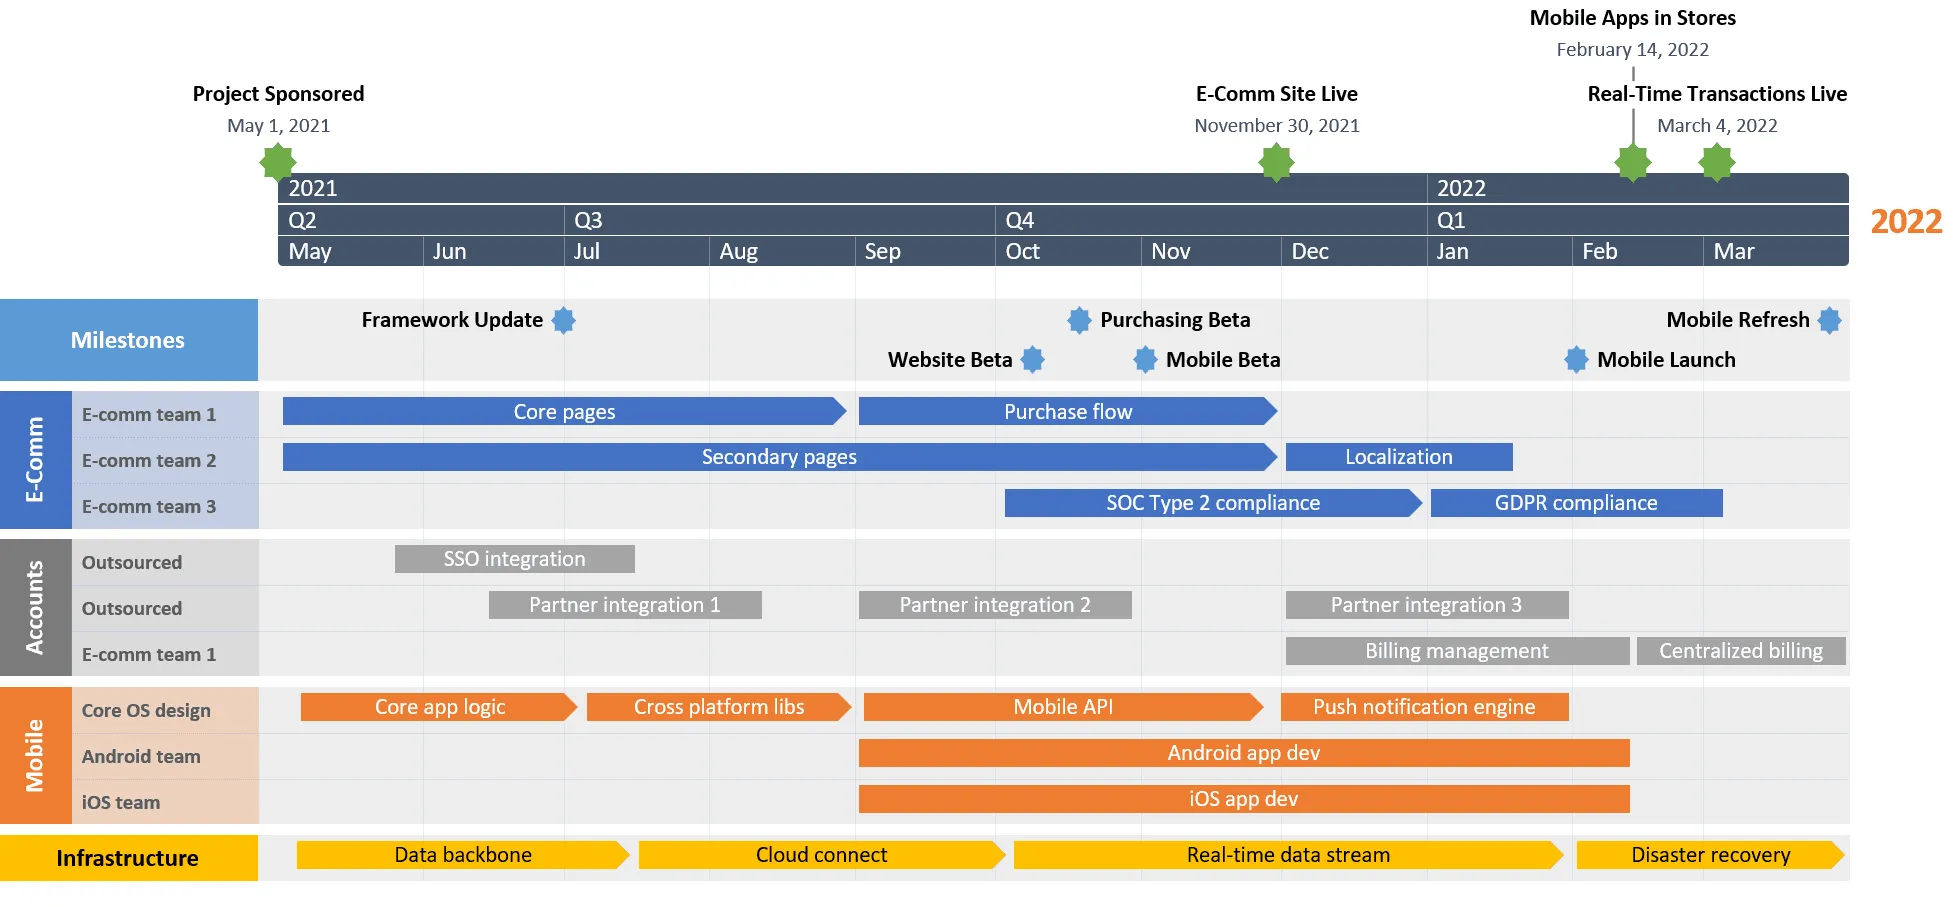This screenshot has height=907, width=1955.
Task: Click the Framework Update blue milestone icon
Action: tap(564, 320)
